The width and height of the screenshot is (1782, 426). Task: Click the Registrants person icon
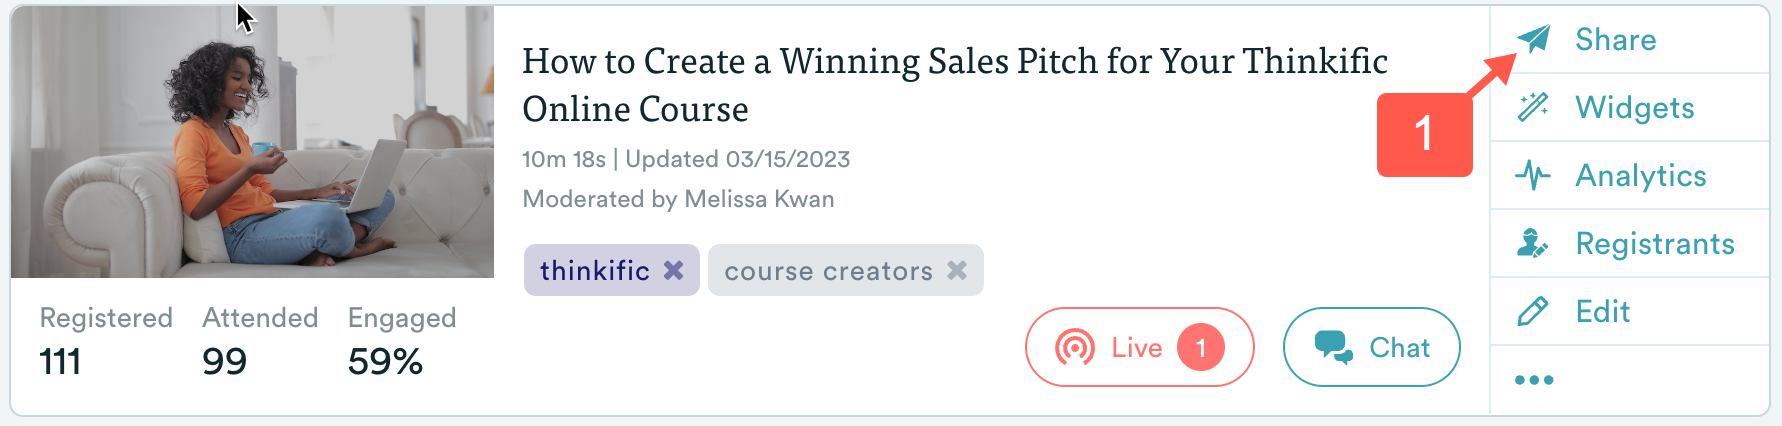point(1532,243)
